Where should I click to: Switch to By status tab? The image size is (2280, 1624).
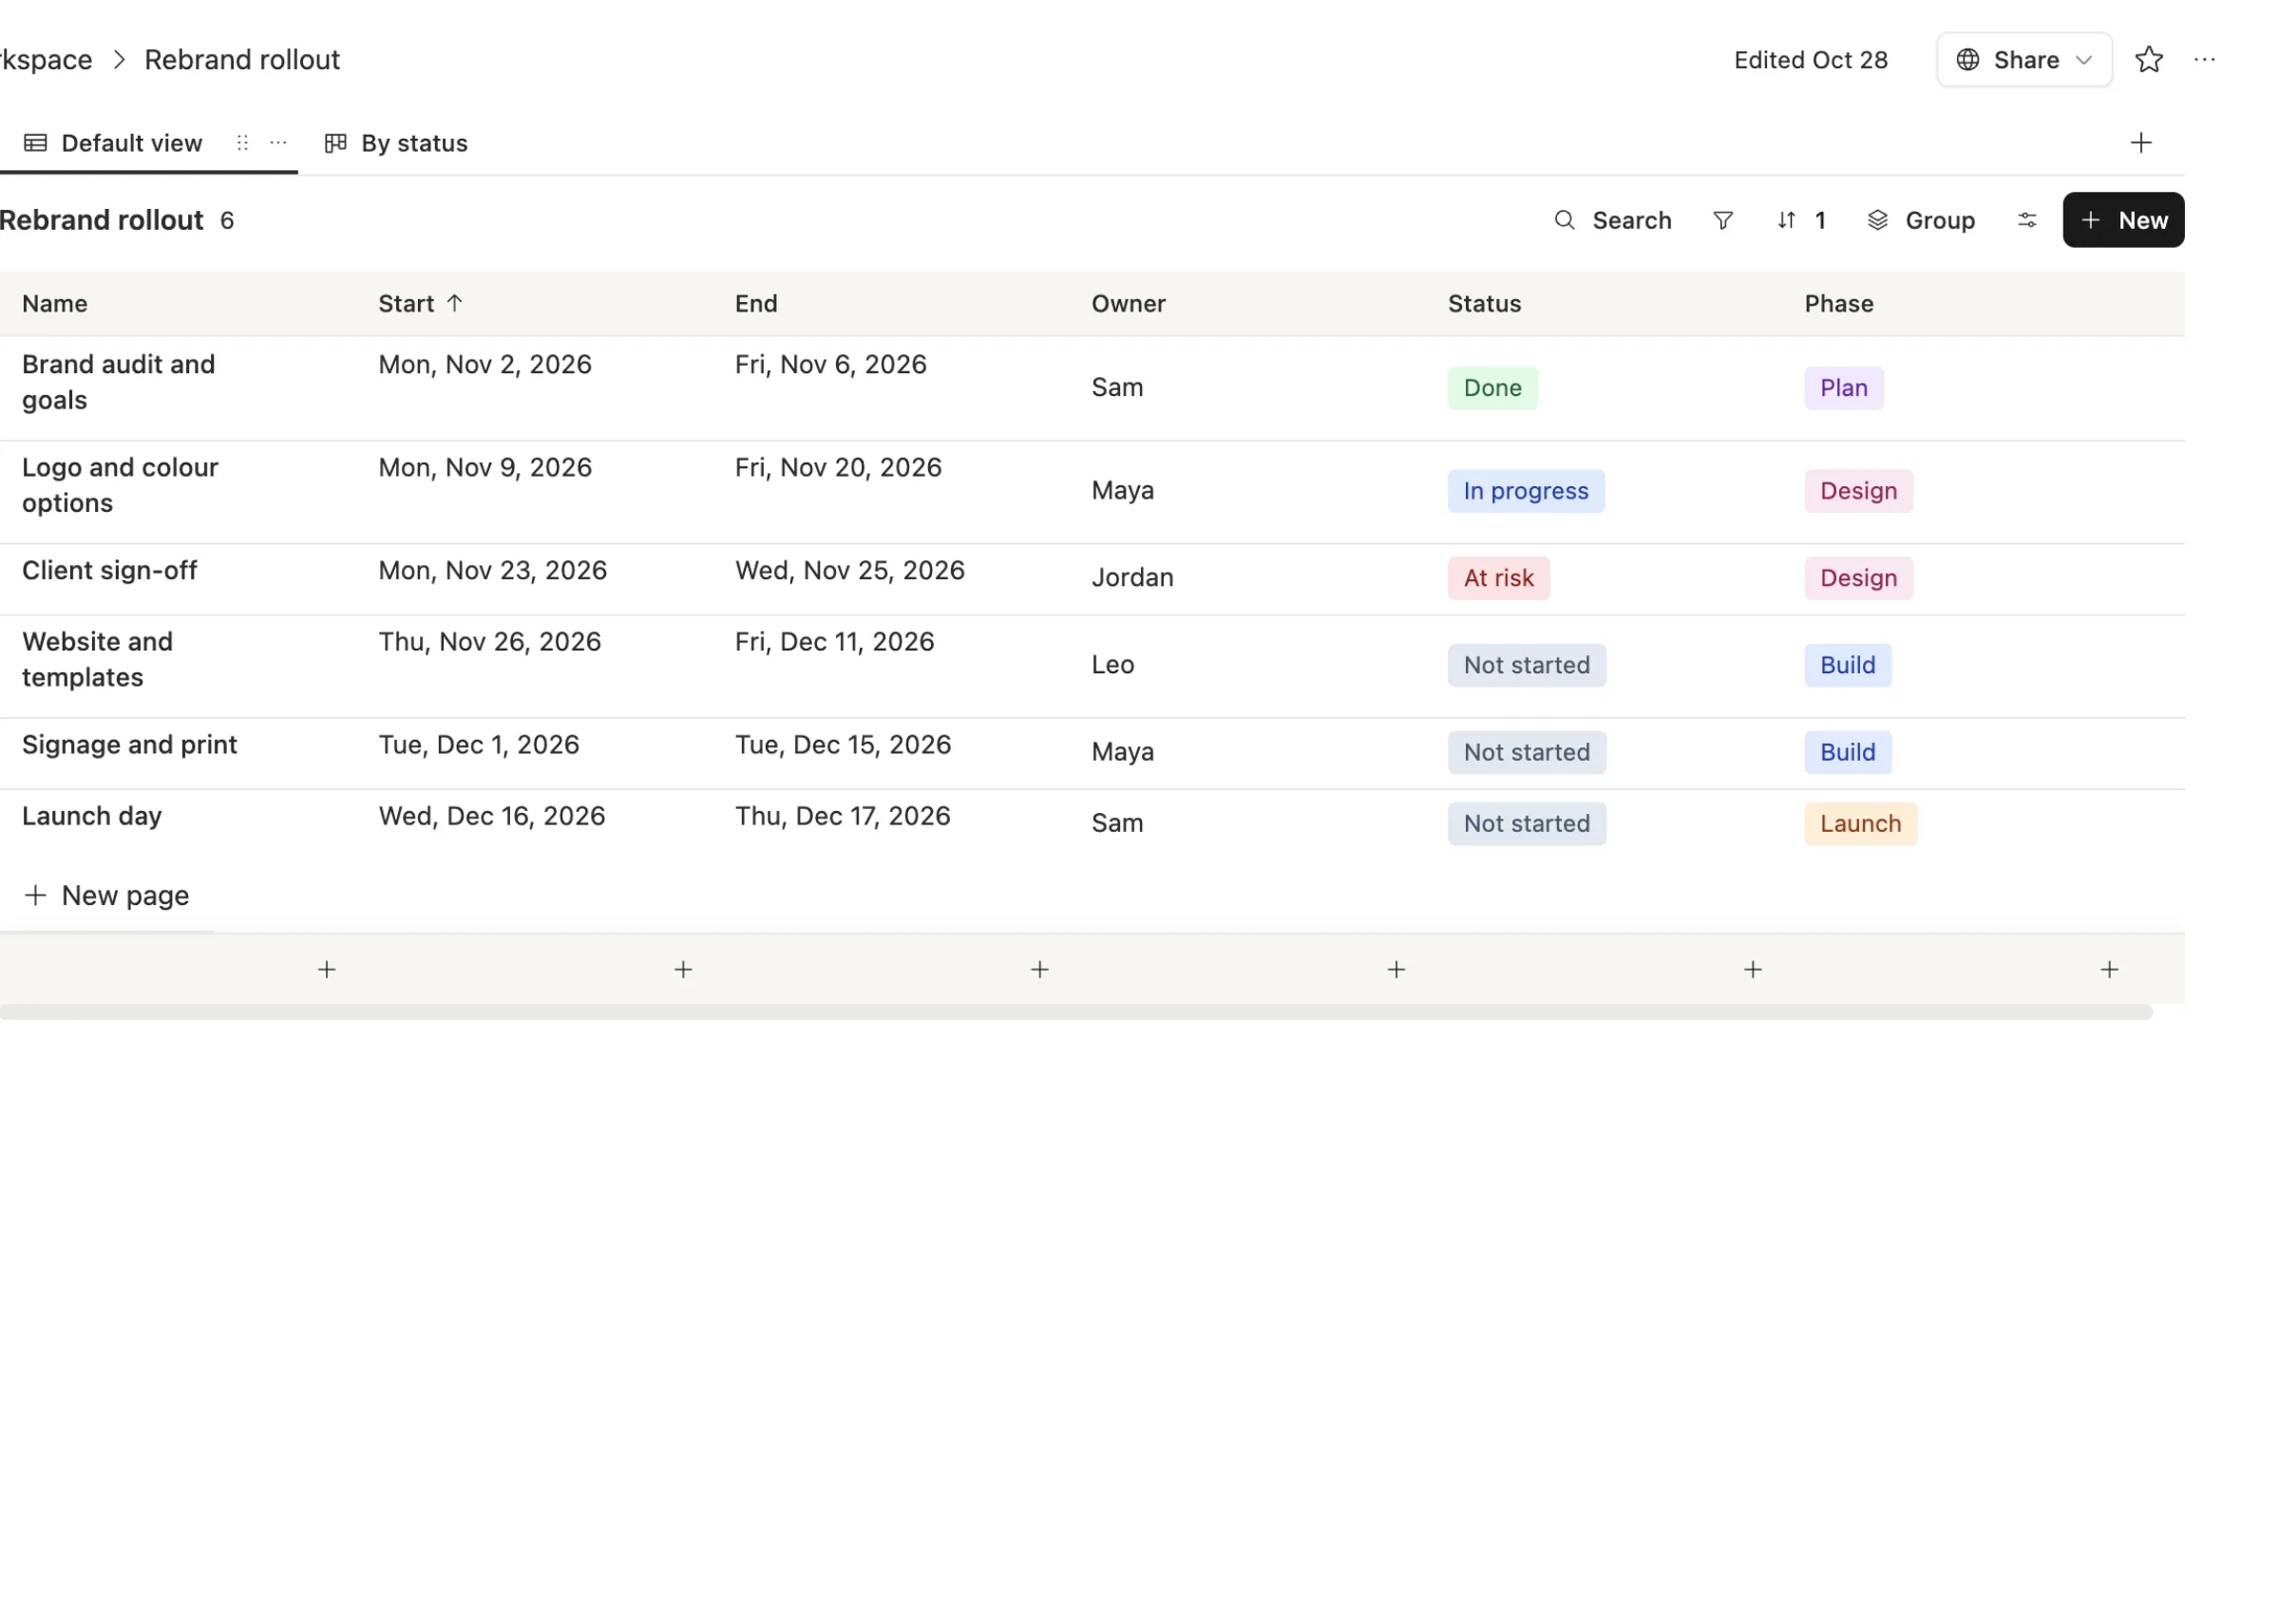pyautogui.click(x=396, y=143)
